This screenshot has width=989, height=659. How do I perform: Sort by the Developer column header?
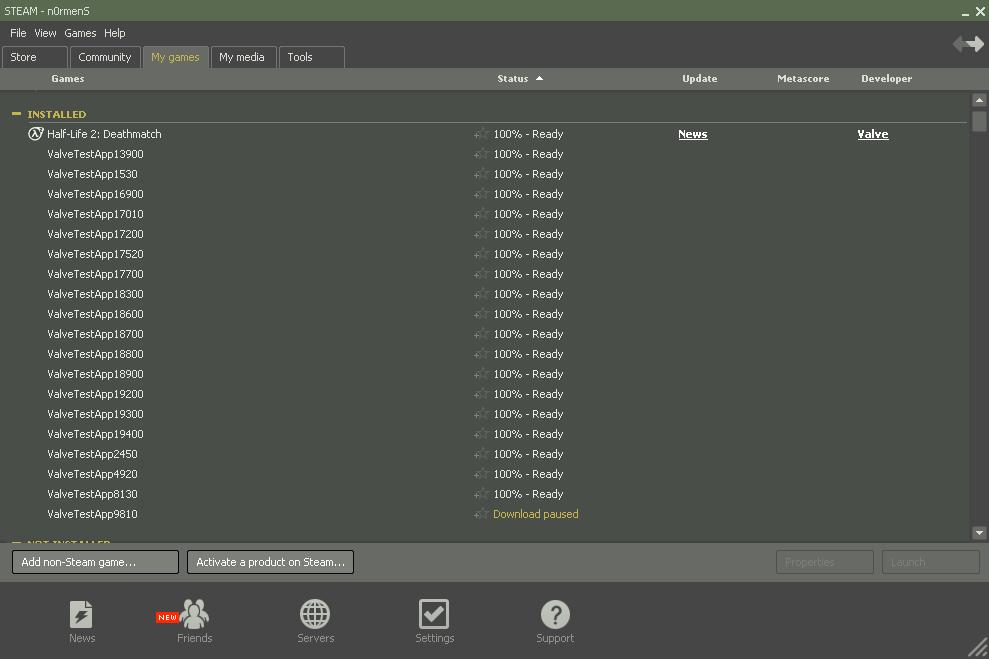[886, 79]
